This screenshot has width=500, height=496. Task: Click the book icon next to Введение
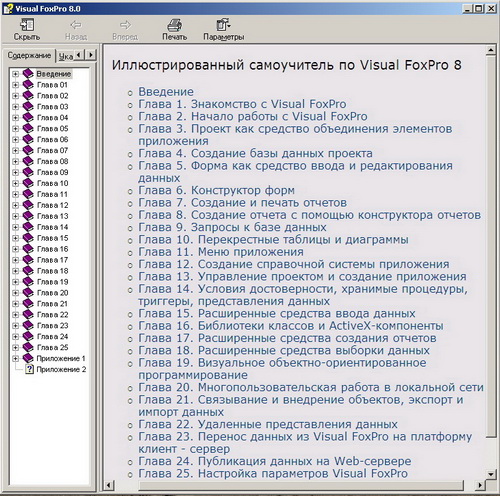coord(28,74)
